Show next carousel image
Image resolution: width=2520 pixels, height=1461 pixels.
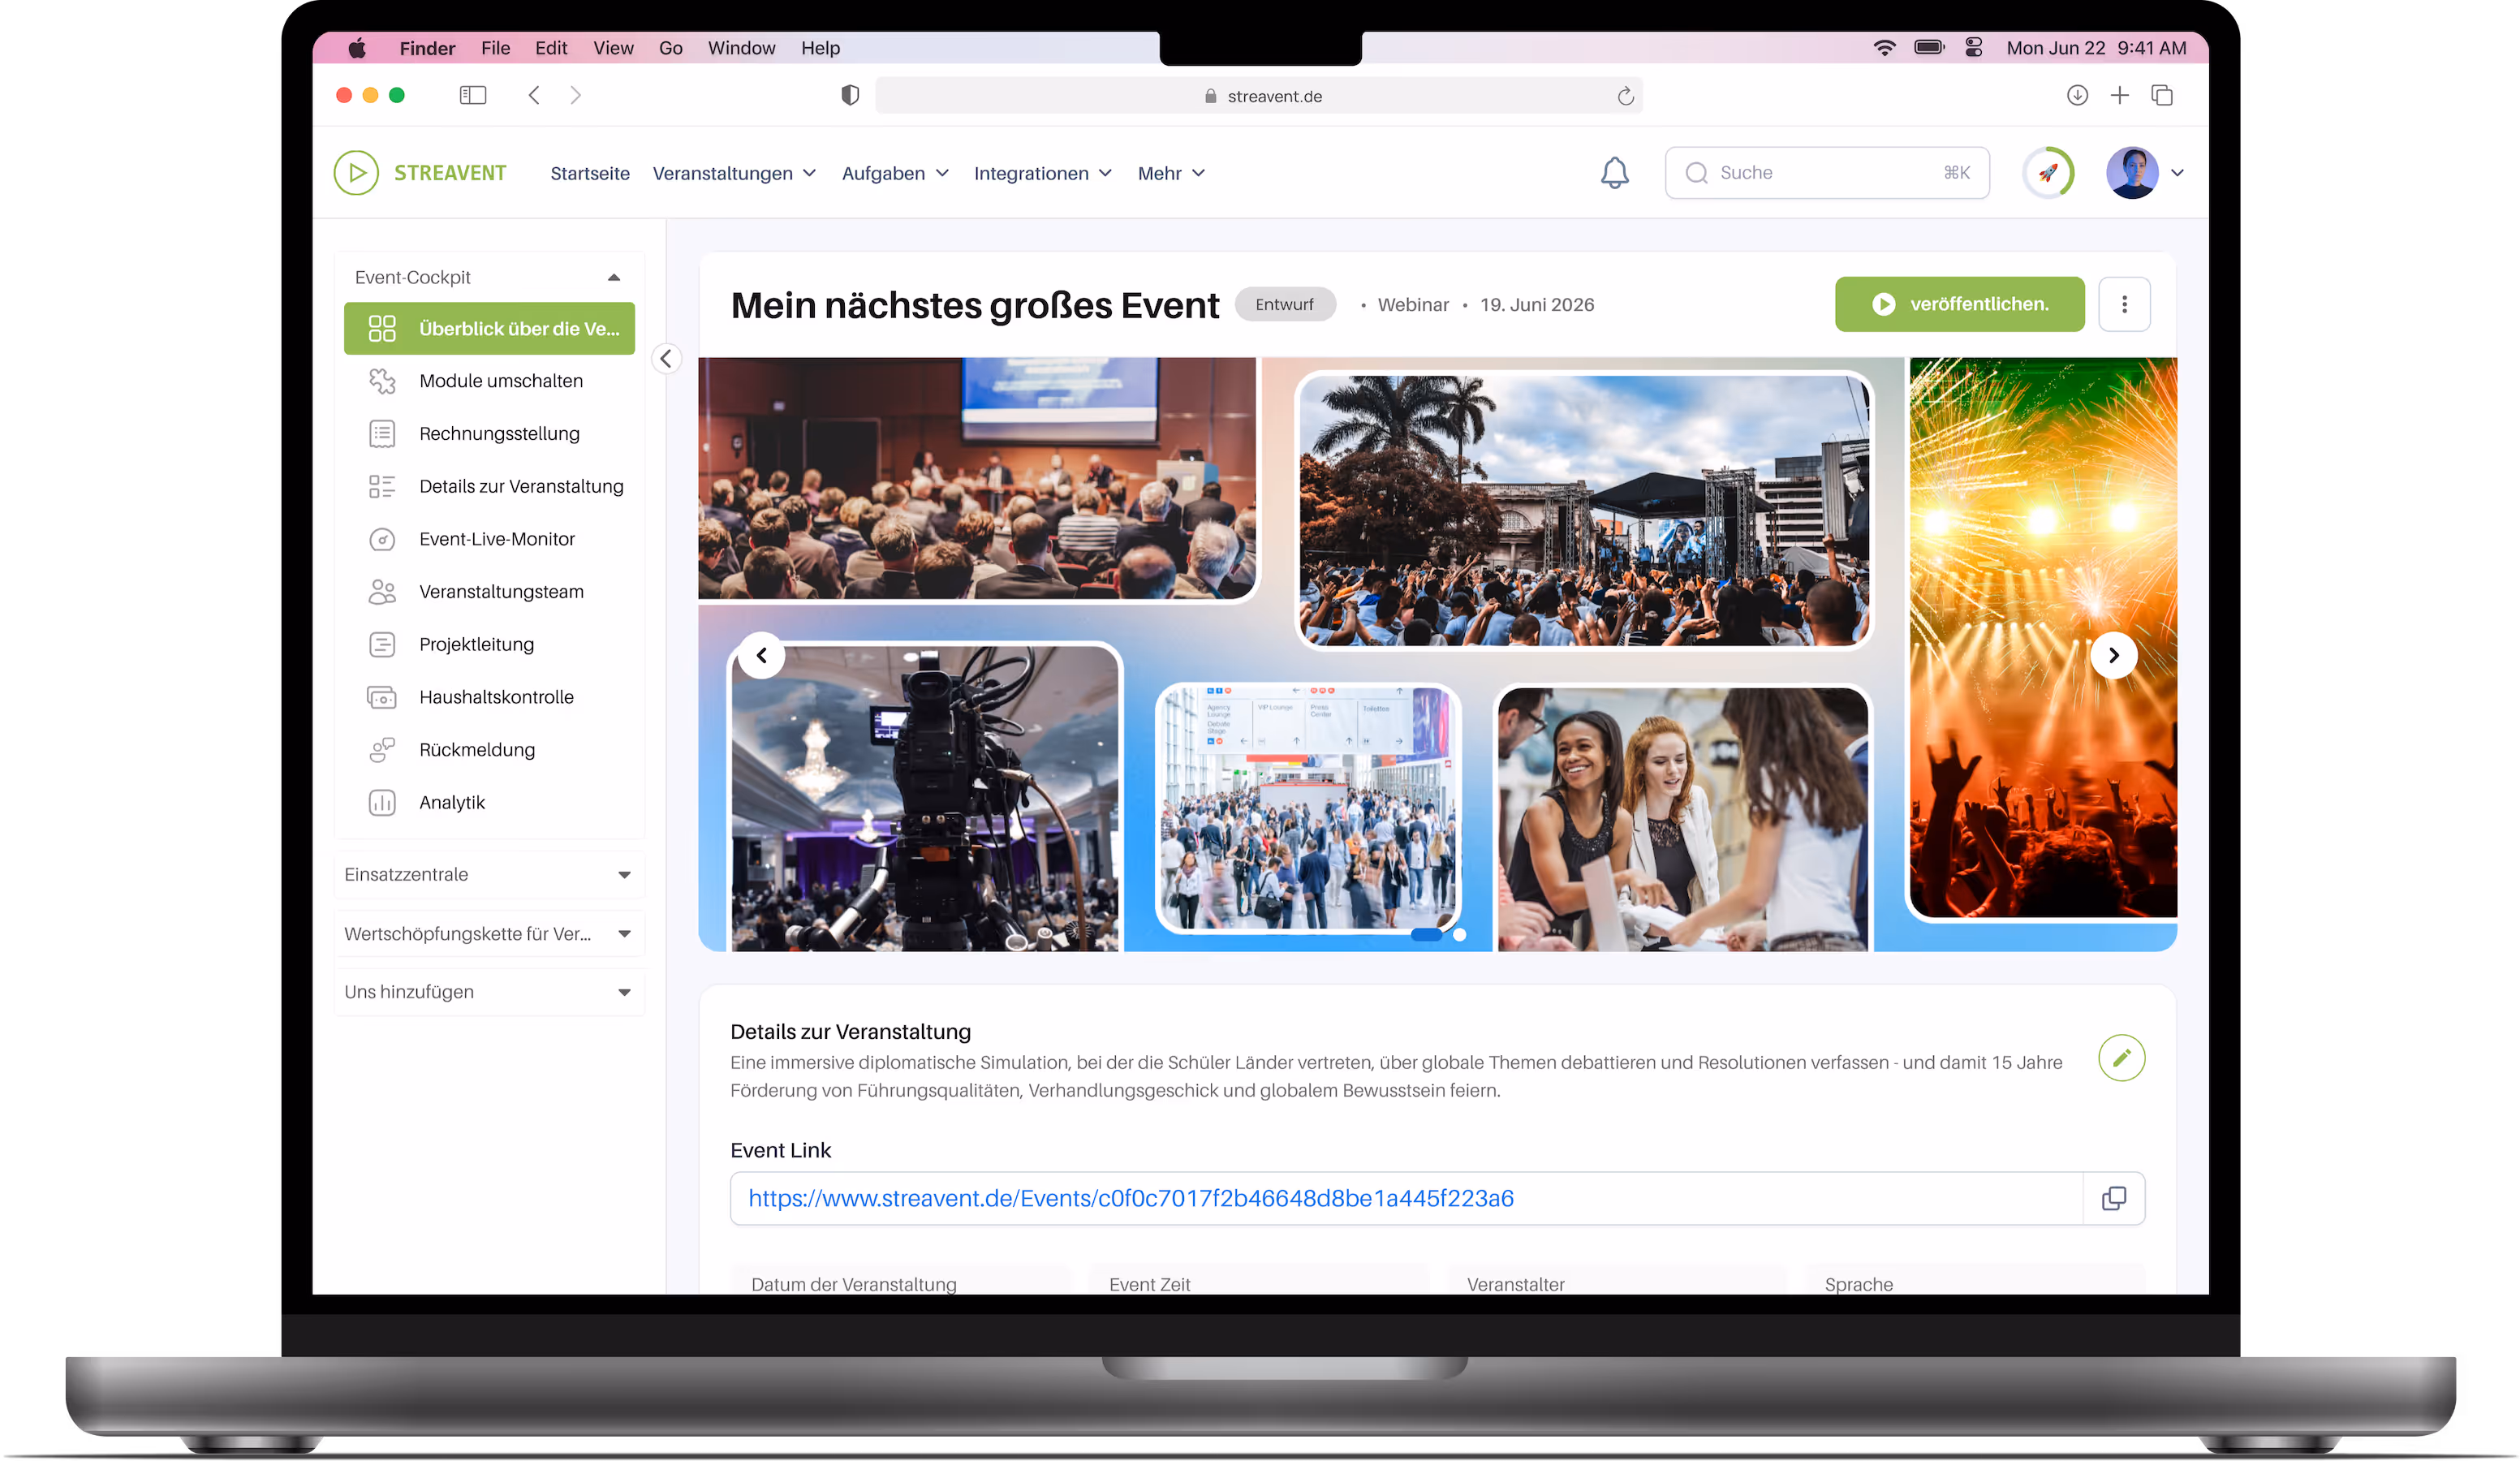point(2113,656)
